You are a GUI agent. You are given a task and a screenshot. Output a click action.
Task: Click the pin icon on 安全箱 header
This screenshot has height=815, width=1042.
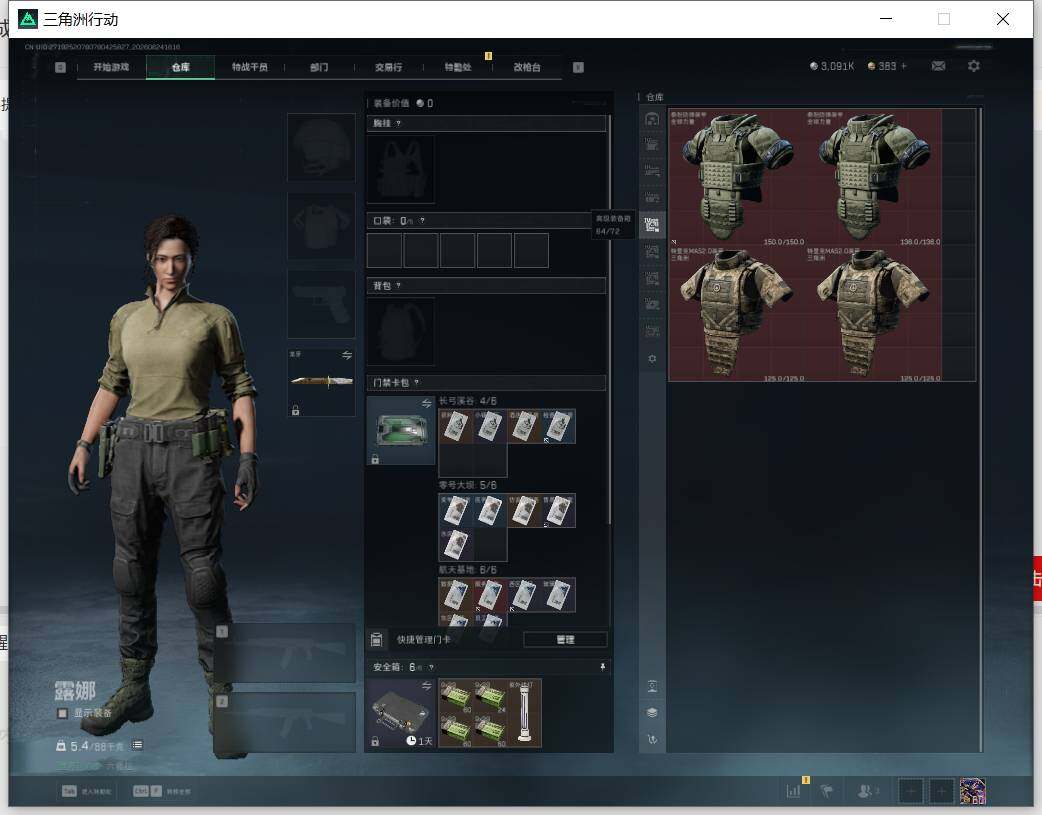[602, 667]
